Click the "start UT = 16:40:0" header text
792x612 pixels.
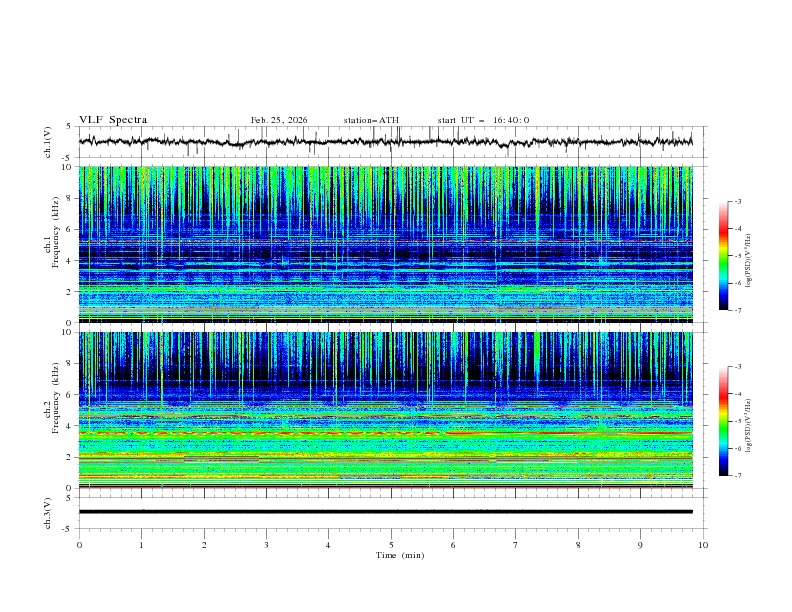(483, 120)
